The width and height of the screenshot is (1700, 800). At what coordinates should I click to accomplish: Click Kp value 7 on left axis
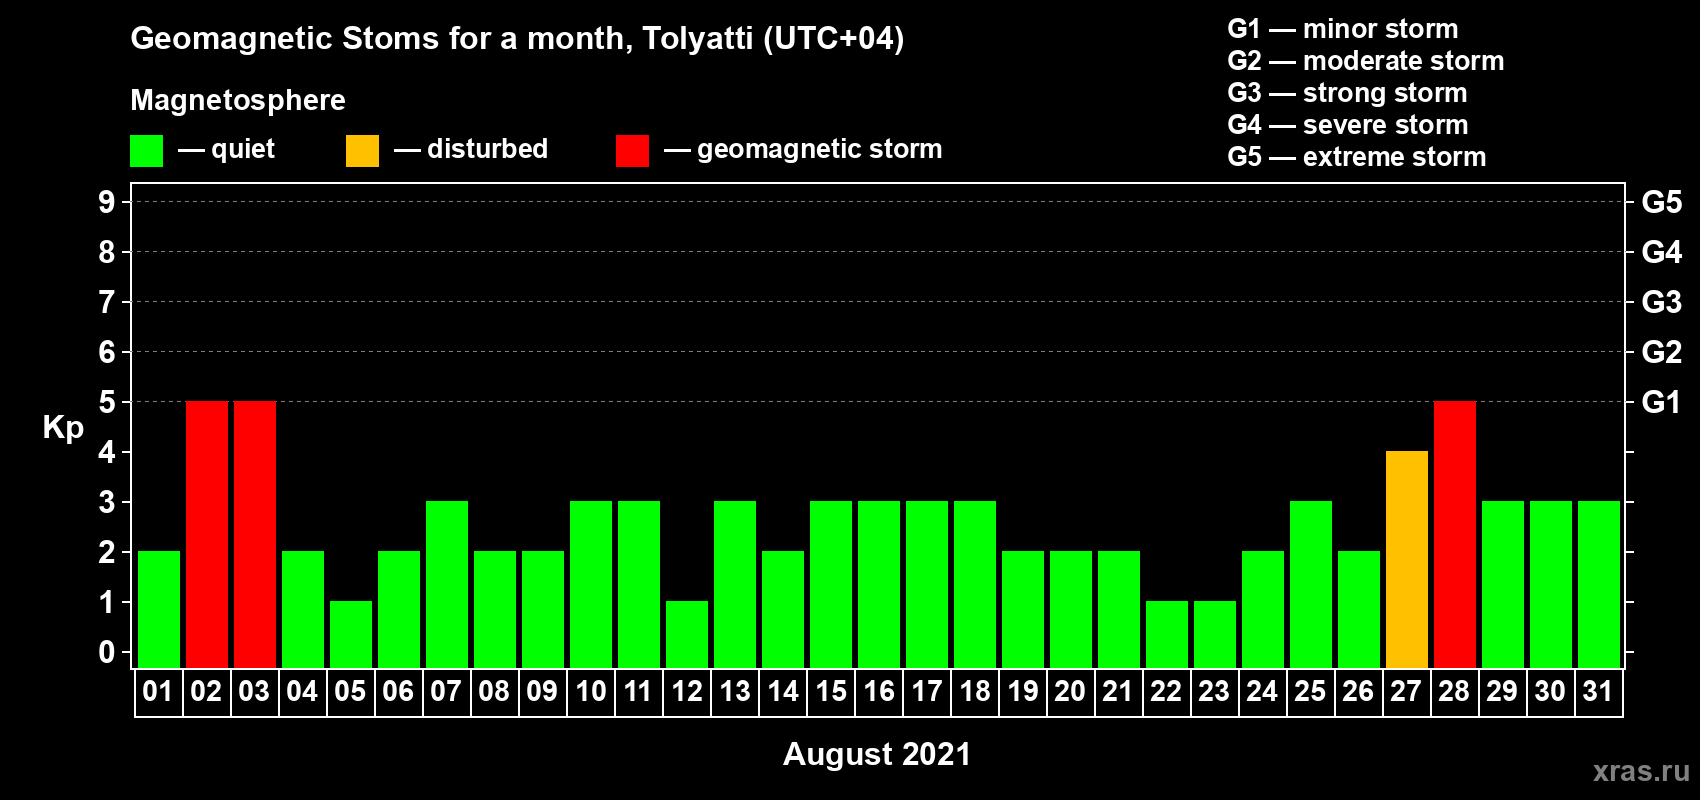tap(107, 302)
